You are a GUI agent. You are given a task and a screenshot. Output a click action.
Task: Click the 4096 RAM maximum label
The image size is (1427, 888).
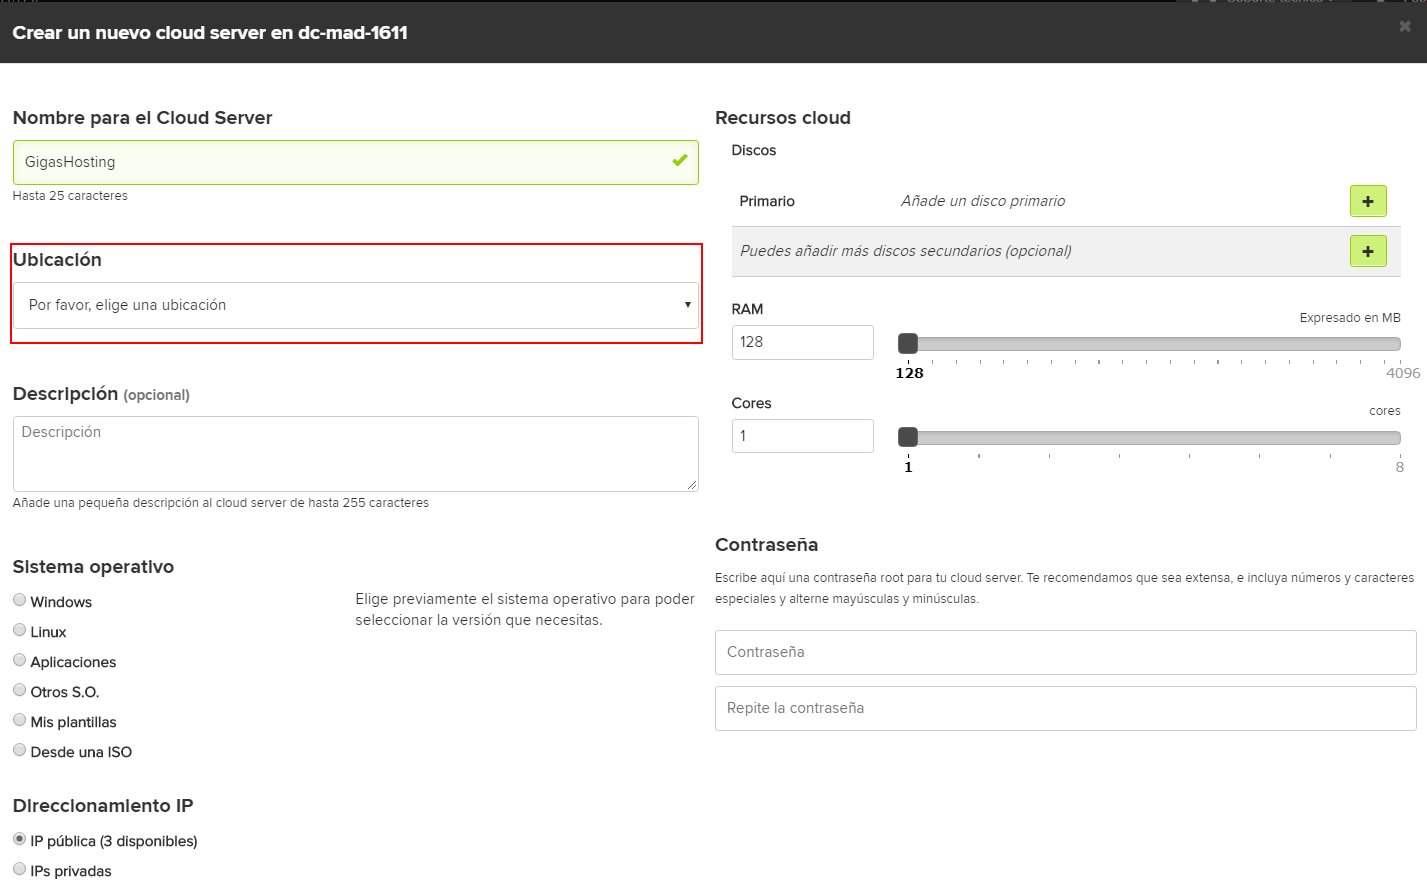point(1403,373)
